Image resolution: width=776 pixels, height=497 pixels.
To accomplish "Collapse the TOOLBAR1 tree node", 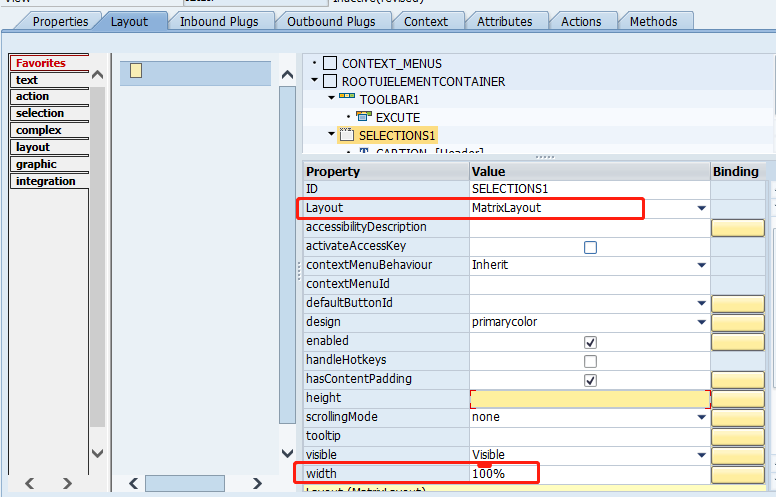I will 332,98.
